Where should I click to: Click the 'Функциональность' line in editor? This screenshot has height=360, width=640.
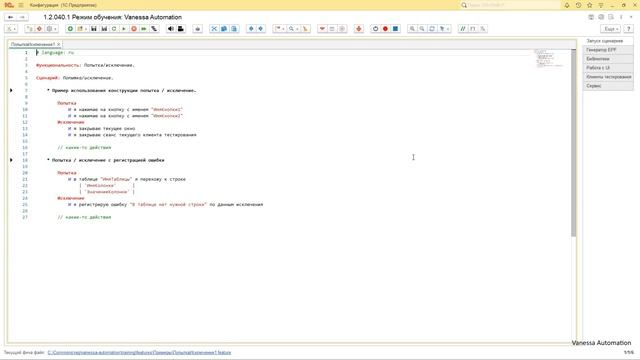click(x=85, y=65)
